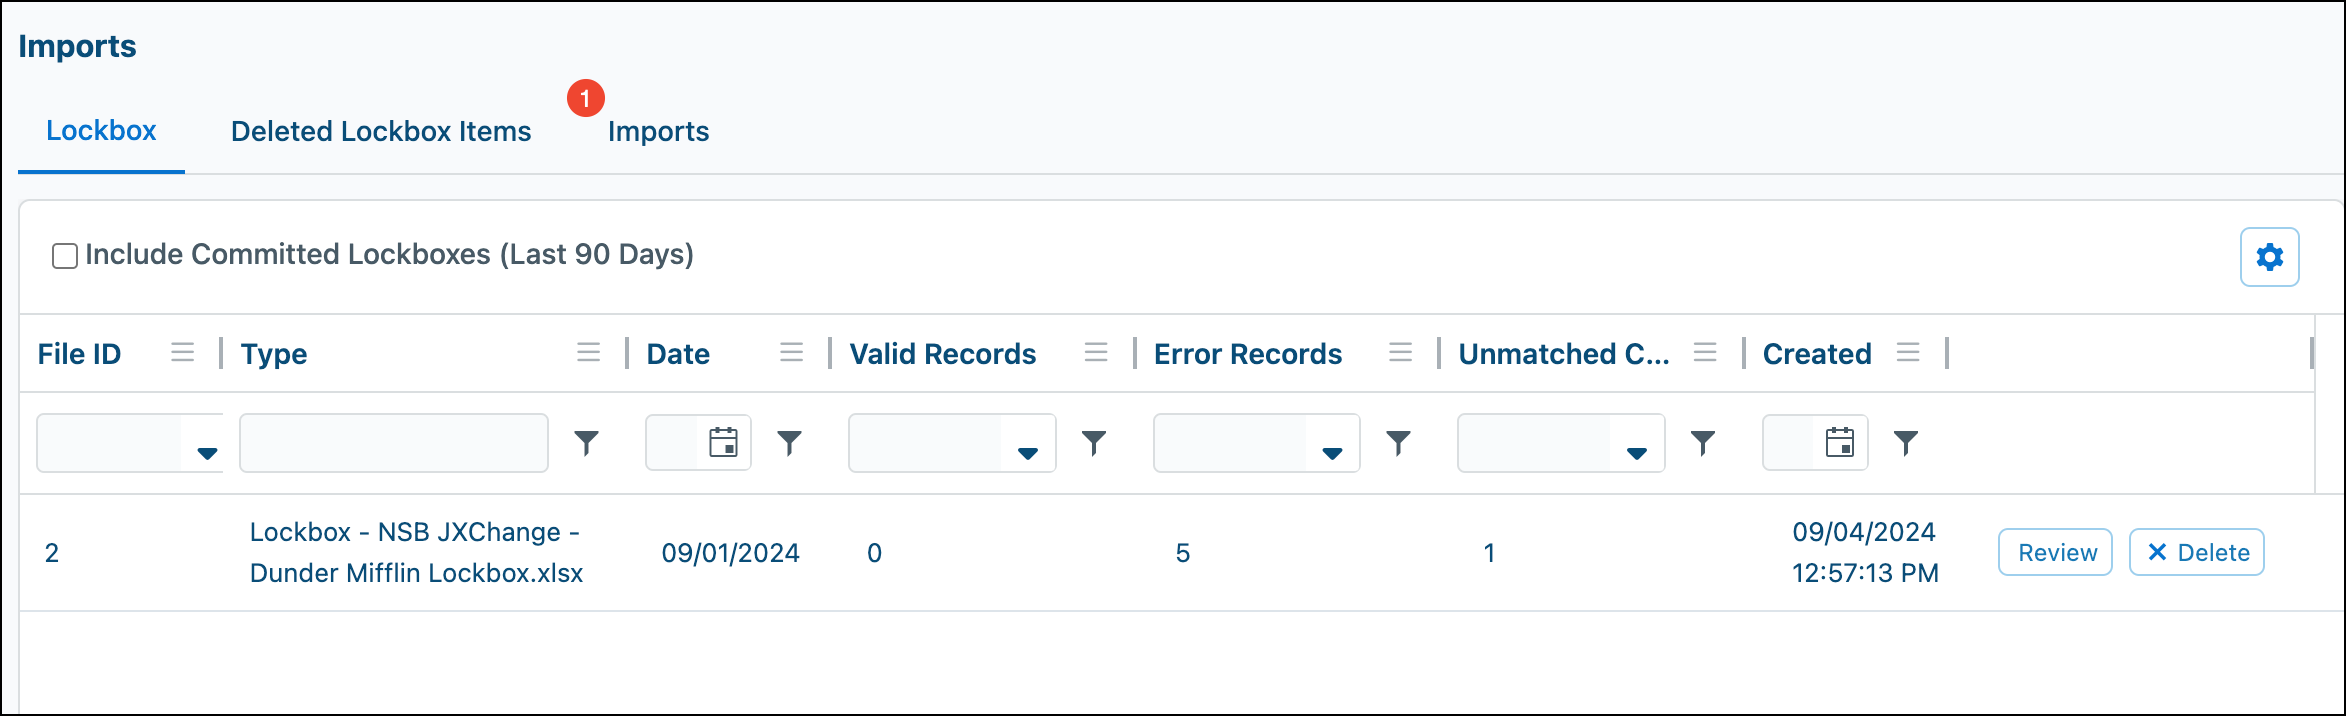Expand the Valid Records filter dropdown
This screenshot has width=2346, height=716.
[x=1027, y=453]
